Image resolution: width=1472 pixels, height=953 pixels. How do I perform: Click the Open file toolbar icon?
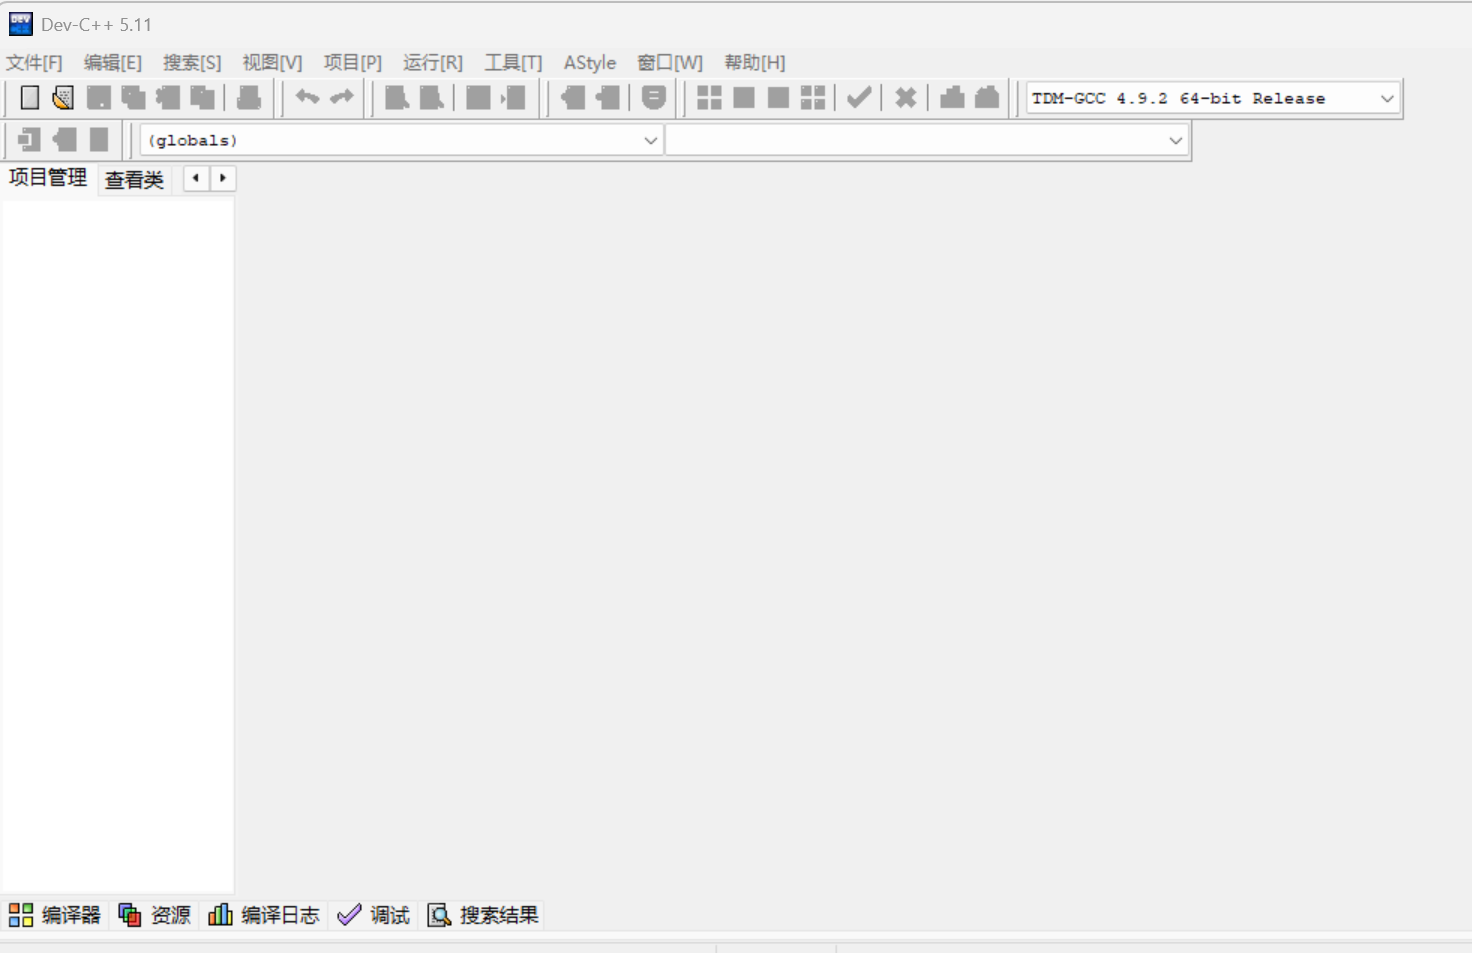click(x=63, y=98)
